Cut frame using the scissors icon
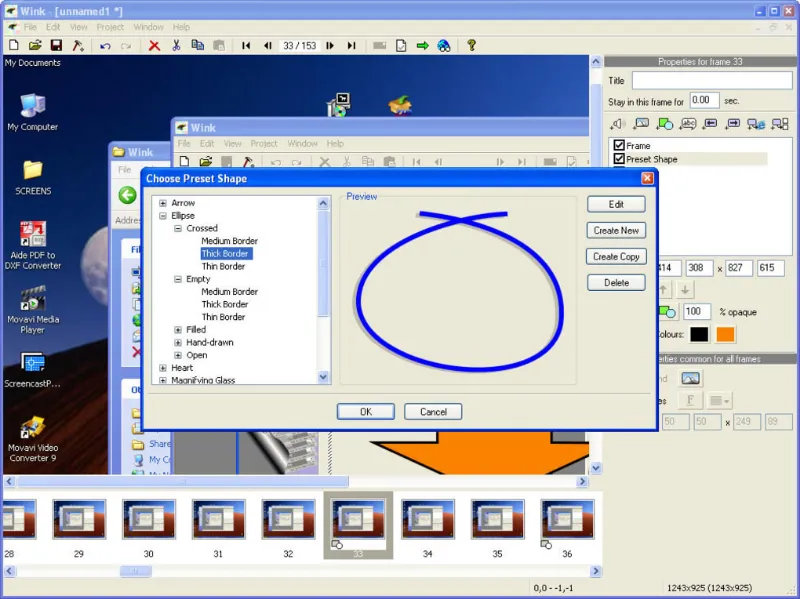 176,45
